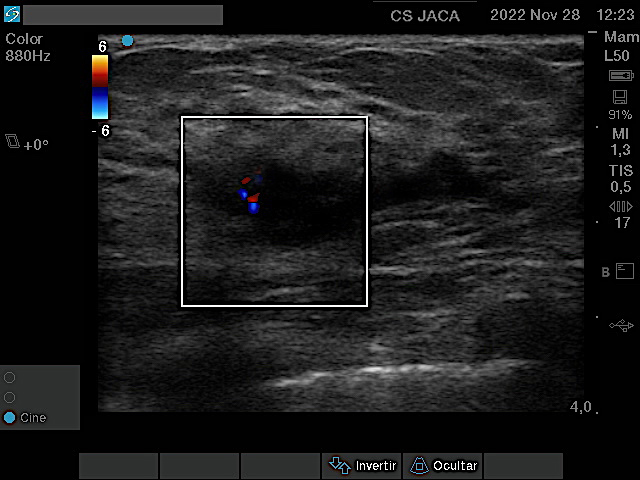
Task: Click the blank soft key right of Ocultar
Action: (523, 466)
